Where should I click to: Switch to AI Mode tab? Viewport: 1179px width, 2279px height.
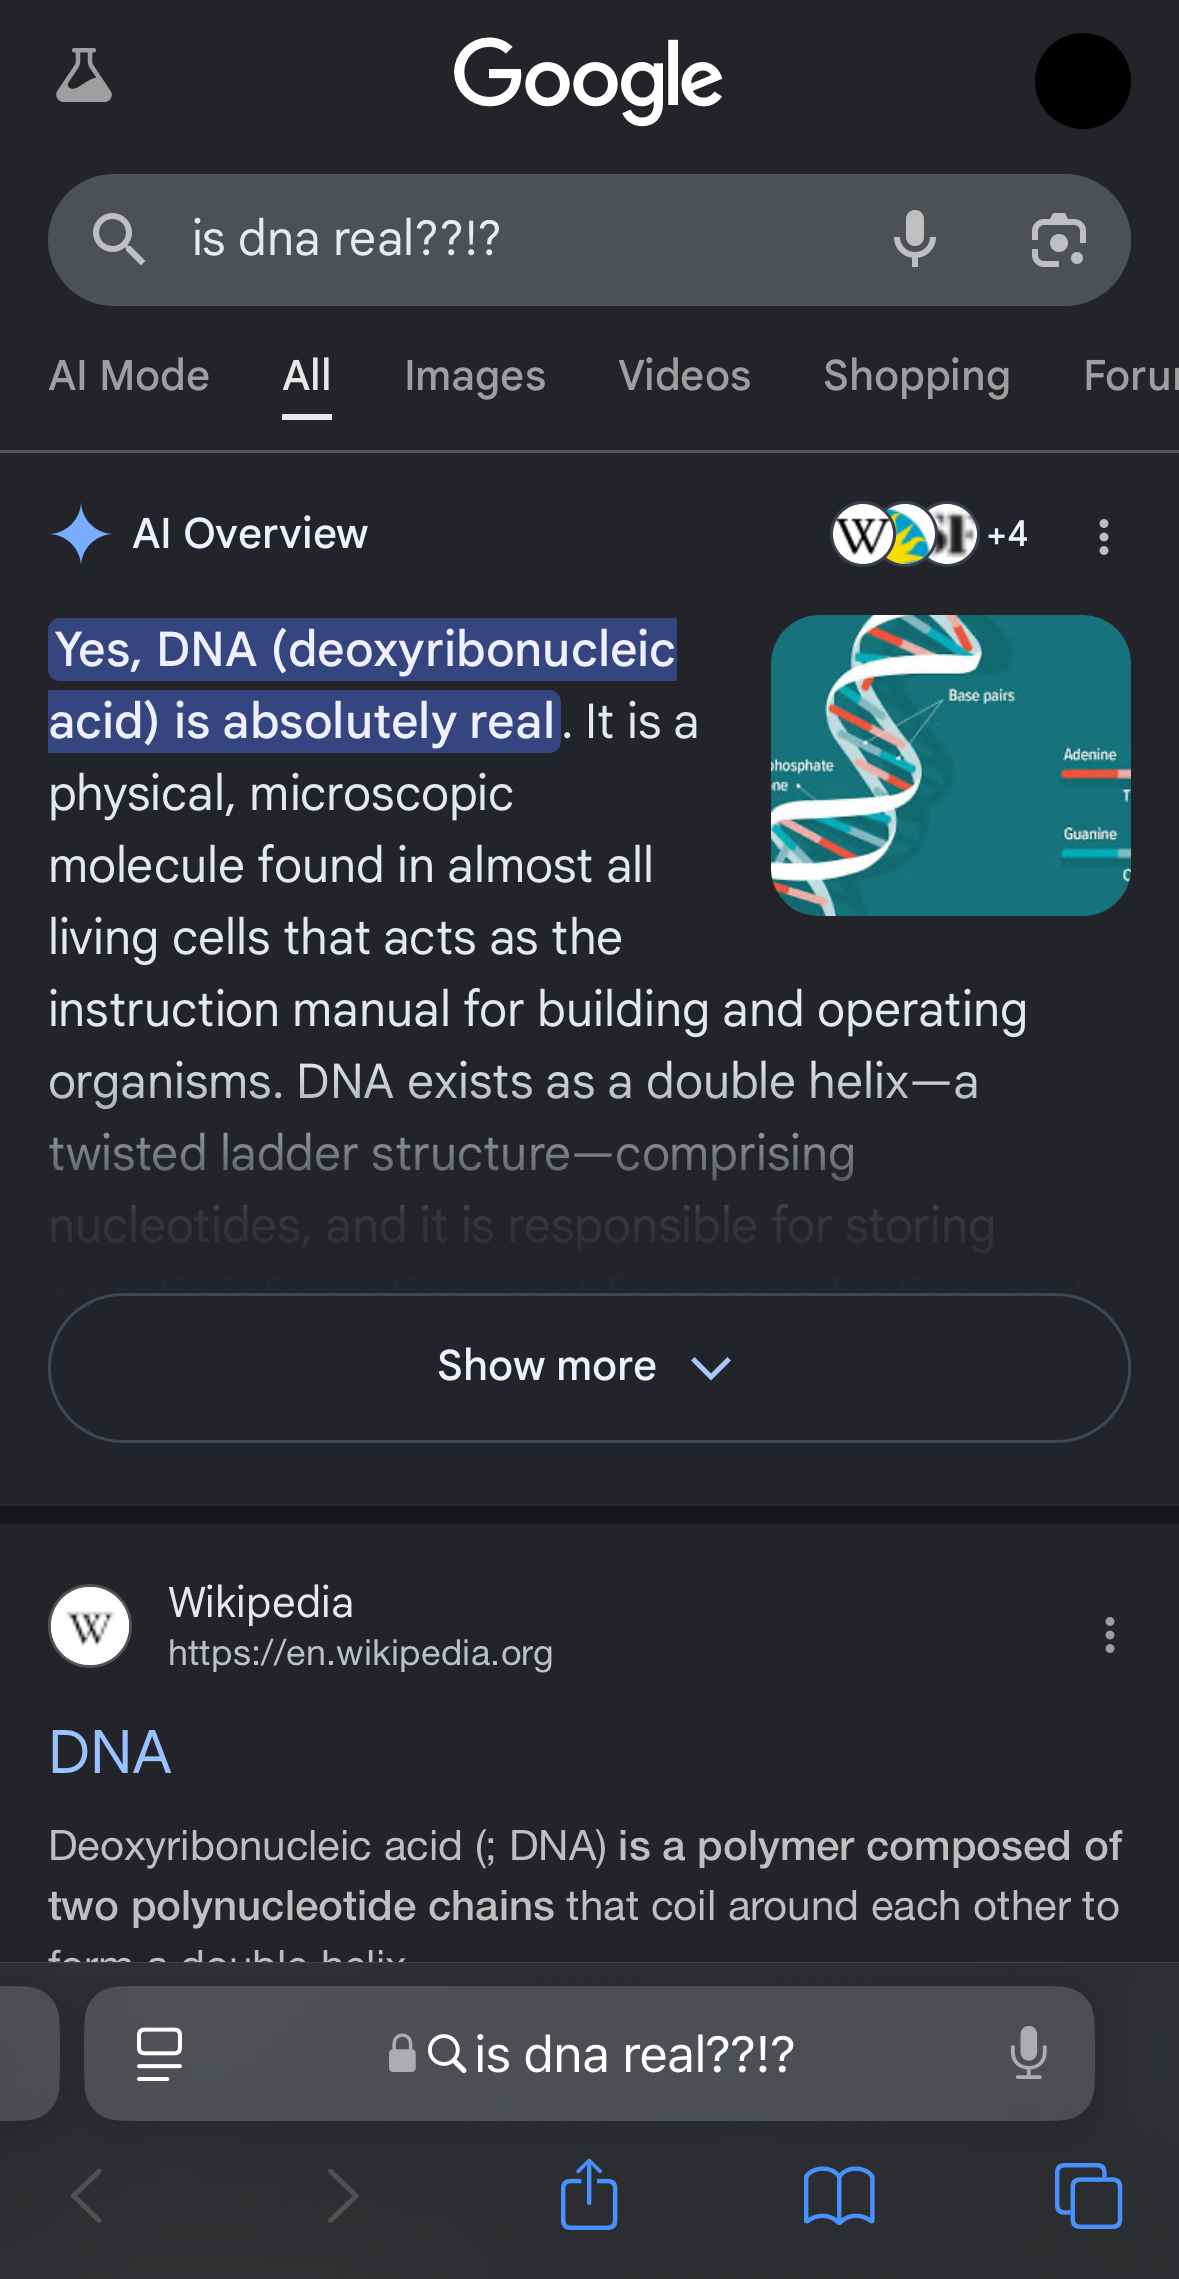point(129,376)
